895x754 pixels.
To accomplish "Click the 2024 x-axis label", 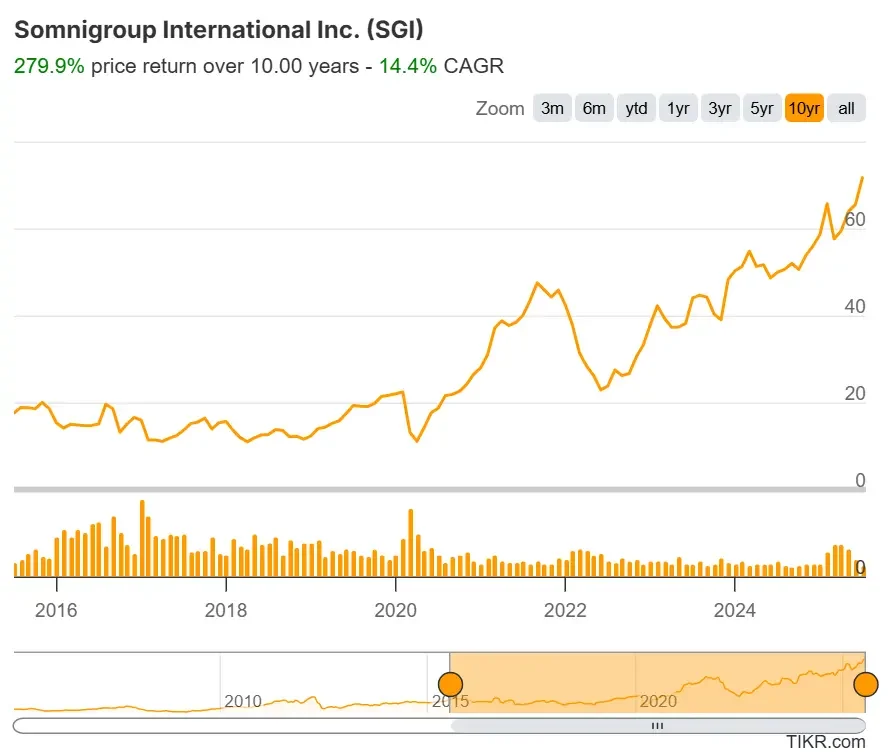I will (x=735, y=610).
